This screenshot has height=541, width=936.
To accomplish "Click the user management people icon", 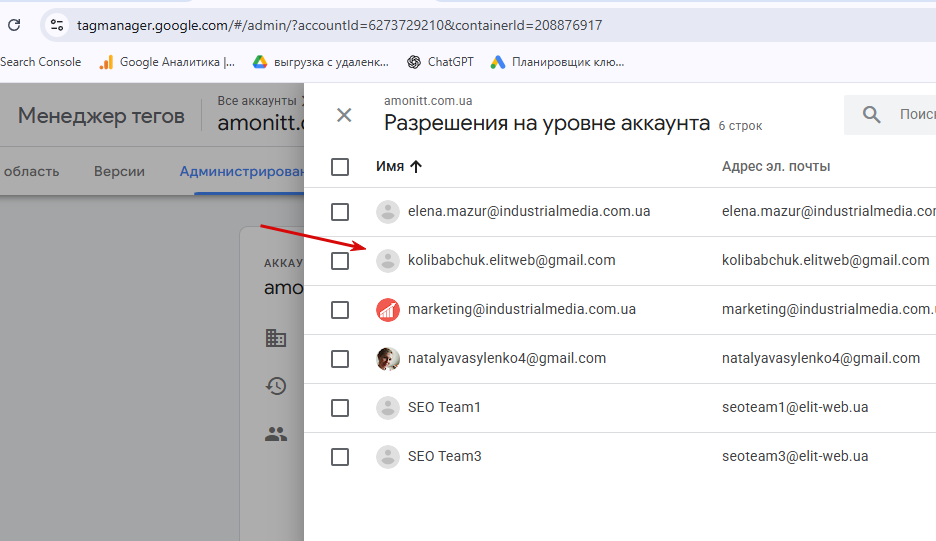I will 276,434.
